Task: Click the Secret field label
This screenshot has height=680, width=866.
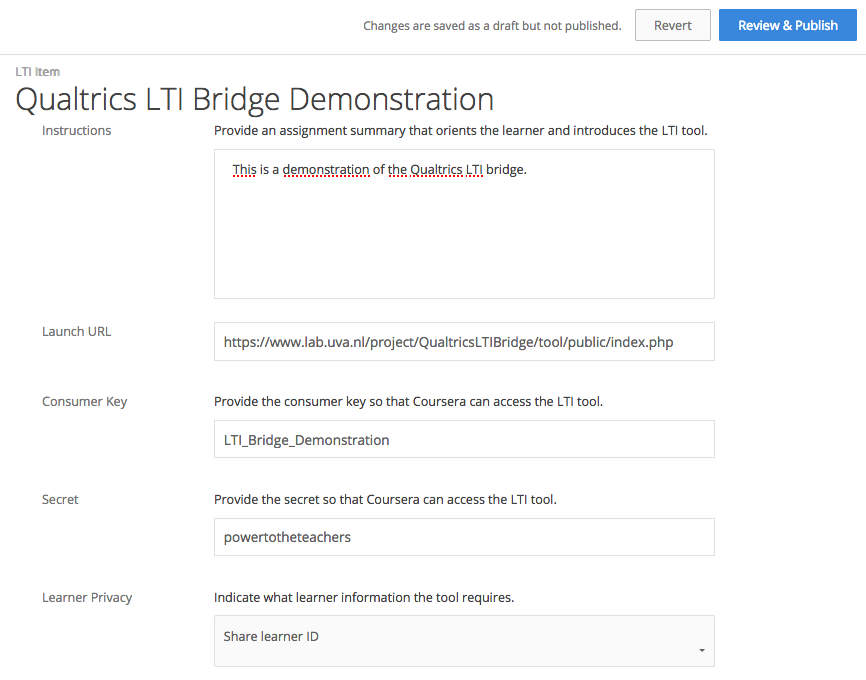Action: [60, 499]
